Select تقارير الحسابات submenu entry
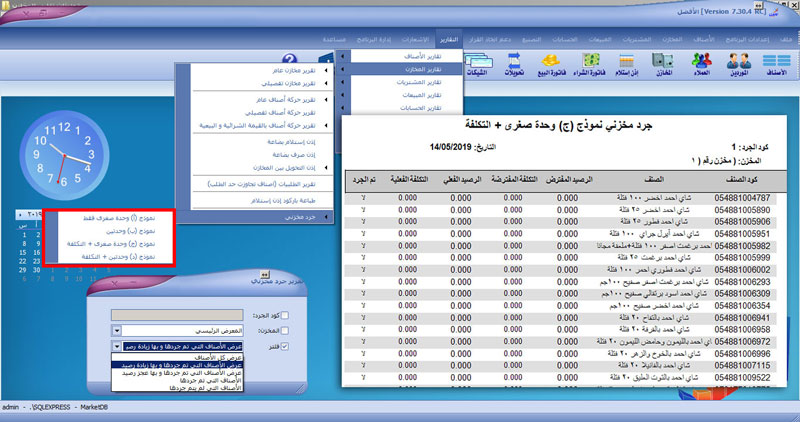This screenshot has width=800, height=422. pyautogui.click(x=401, y=108)
